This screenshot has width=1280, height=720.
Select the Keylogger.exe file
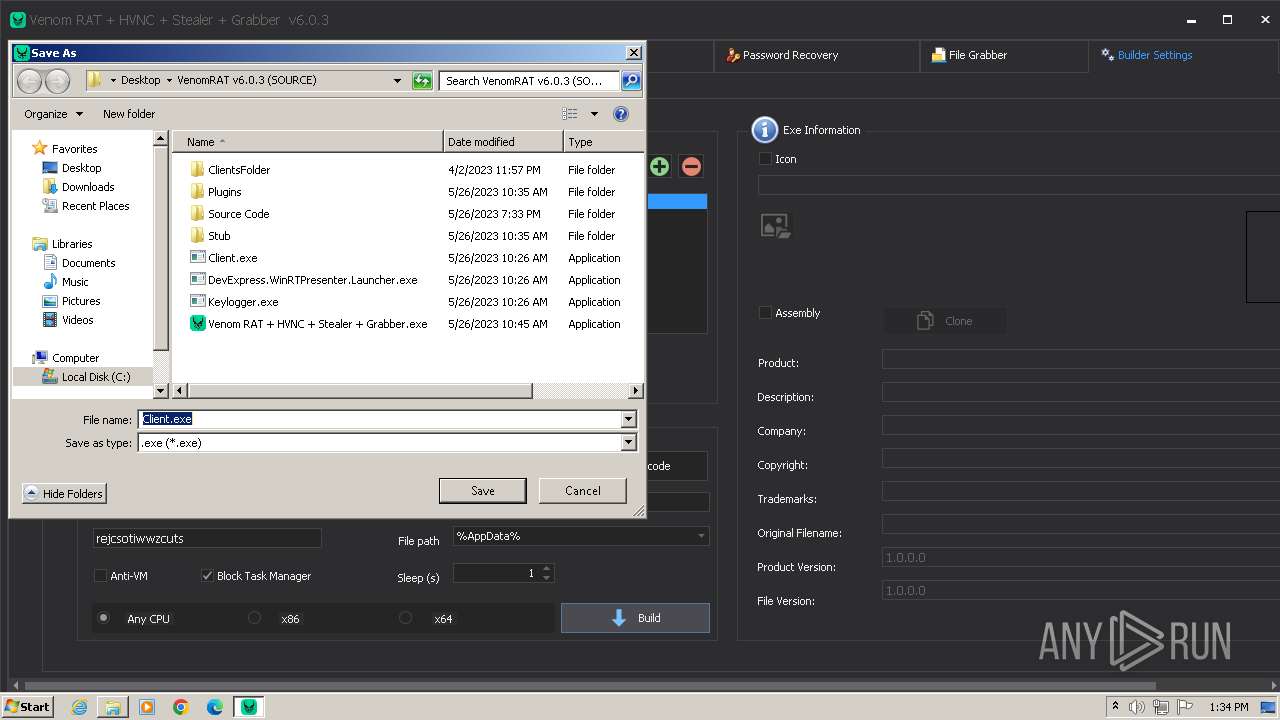coord(243,302)
